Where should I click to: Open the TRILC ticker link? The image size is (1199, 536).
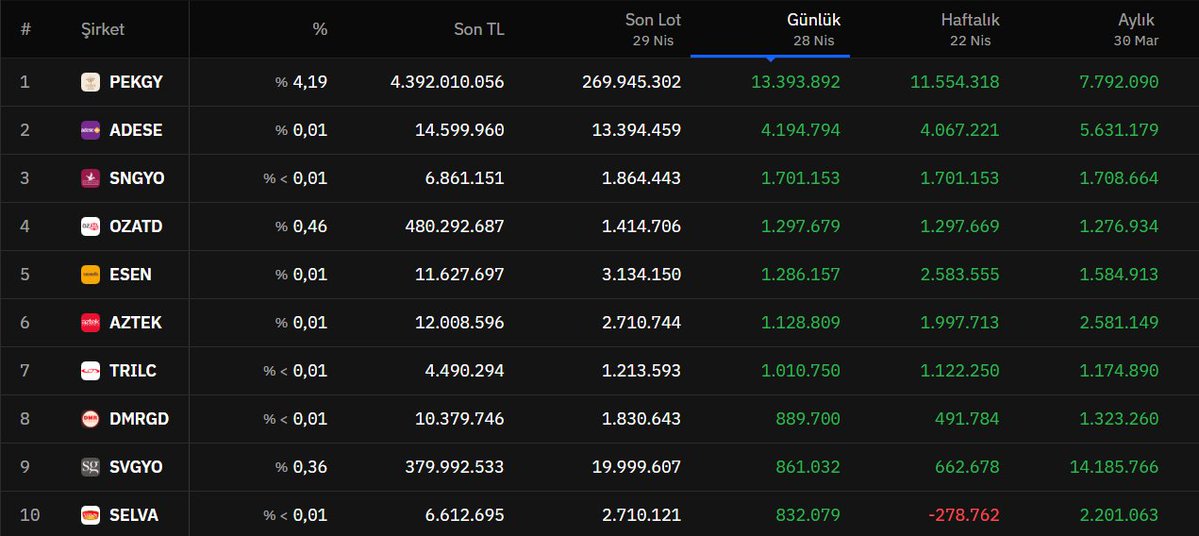point(133,371)
